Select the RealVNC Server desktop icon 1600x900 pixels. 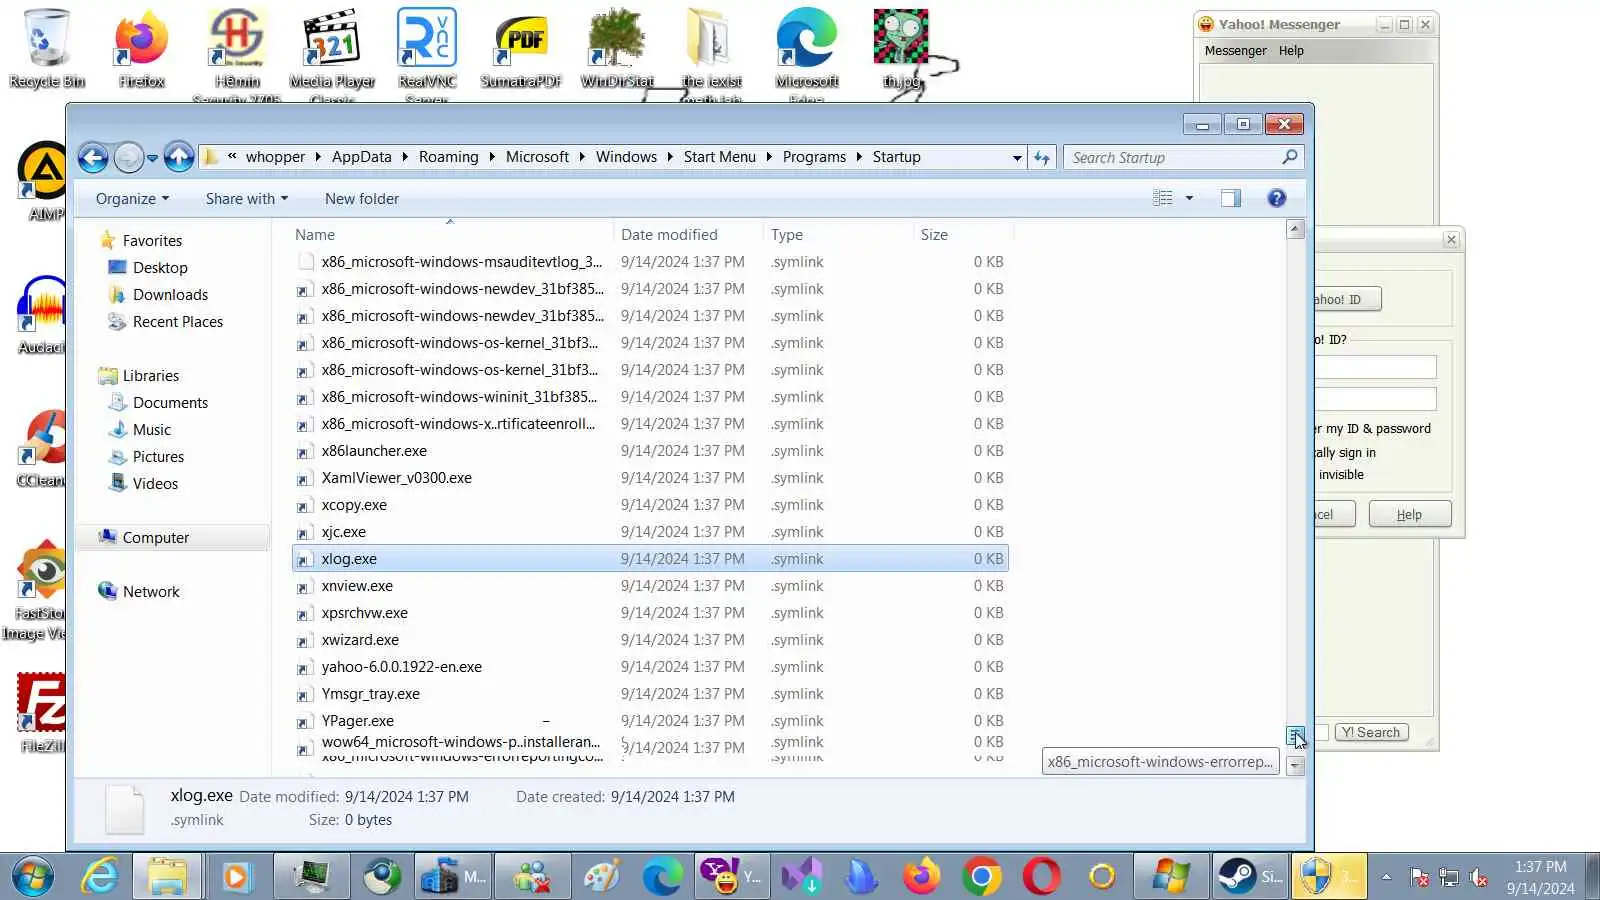427,53
